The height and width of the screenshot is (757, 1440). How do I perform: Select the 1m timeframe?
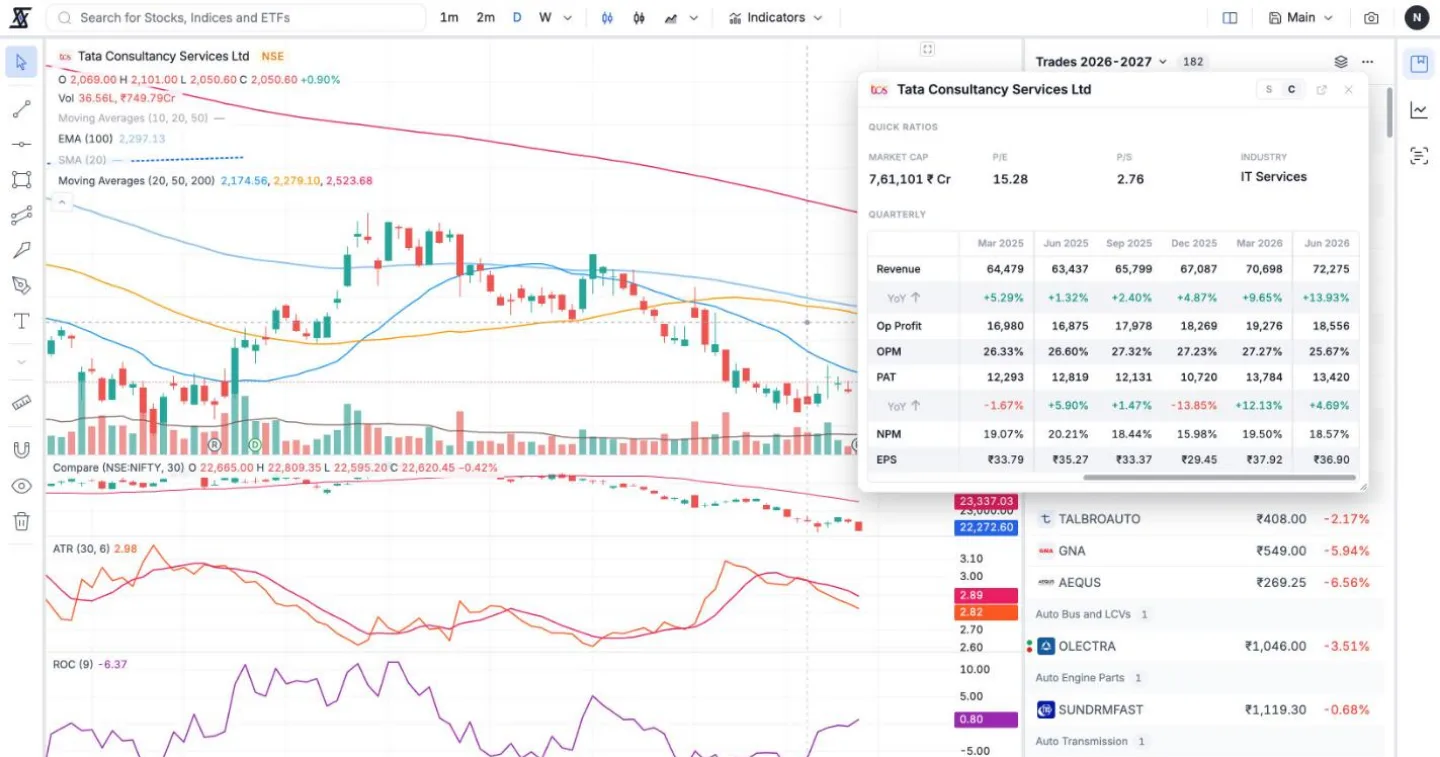pos(450,18)
